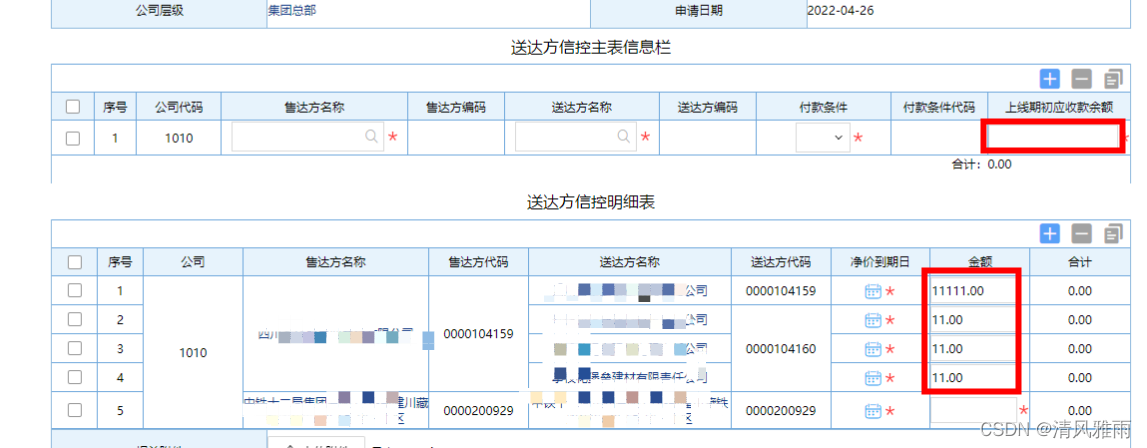Check the select-all box in the detail table header

pos(75,261)
